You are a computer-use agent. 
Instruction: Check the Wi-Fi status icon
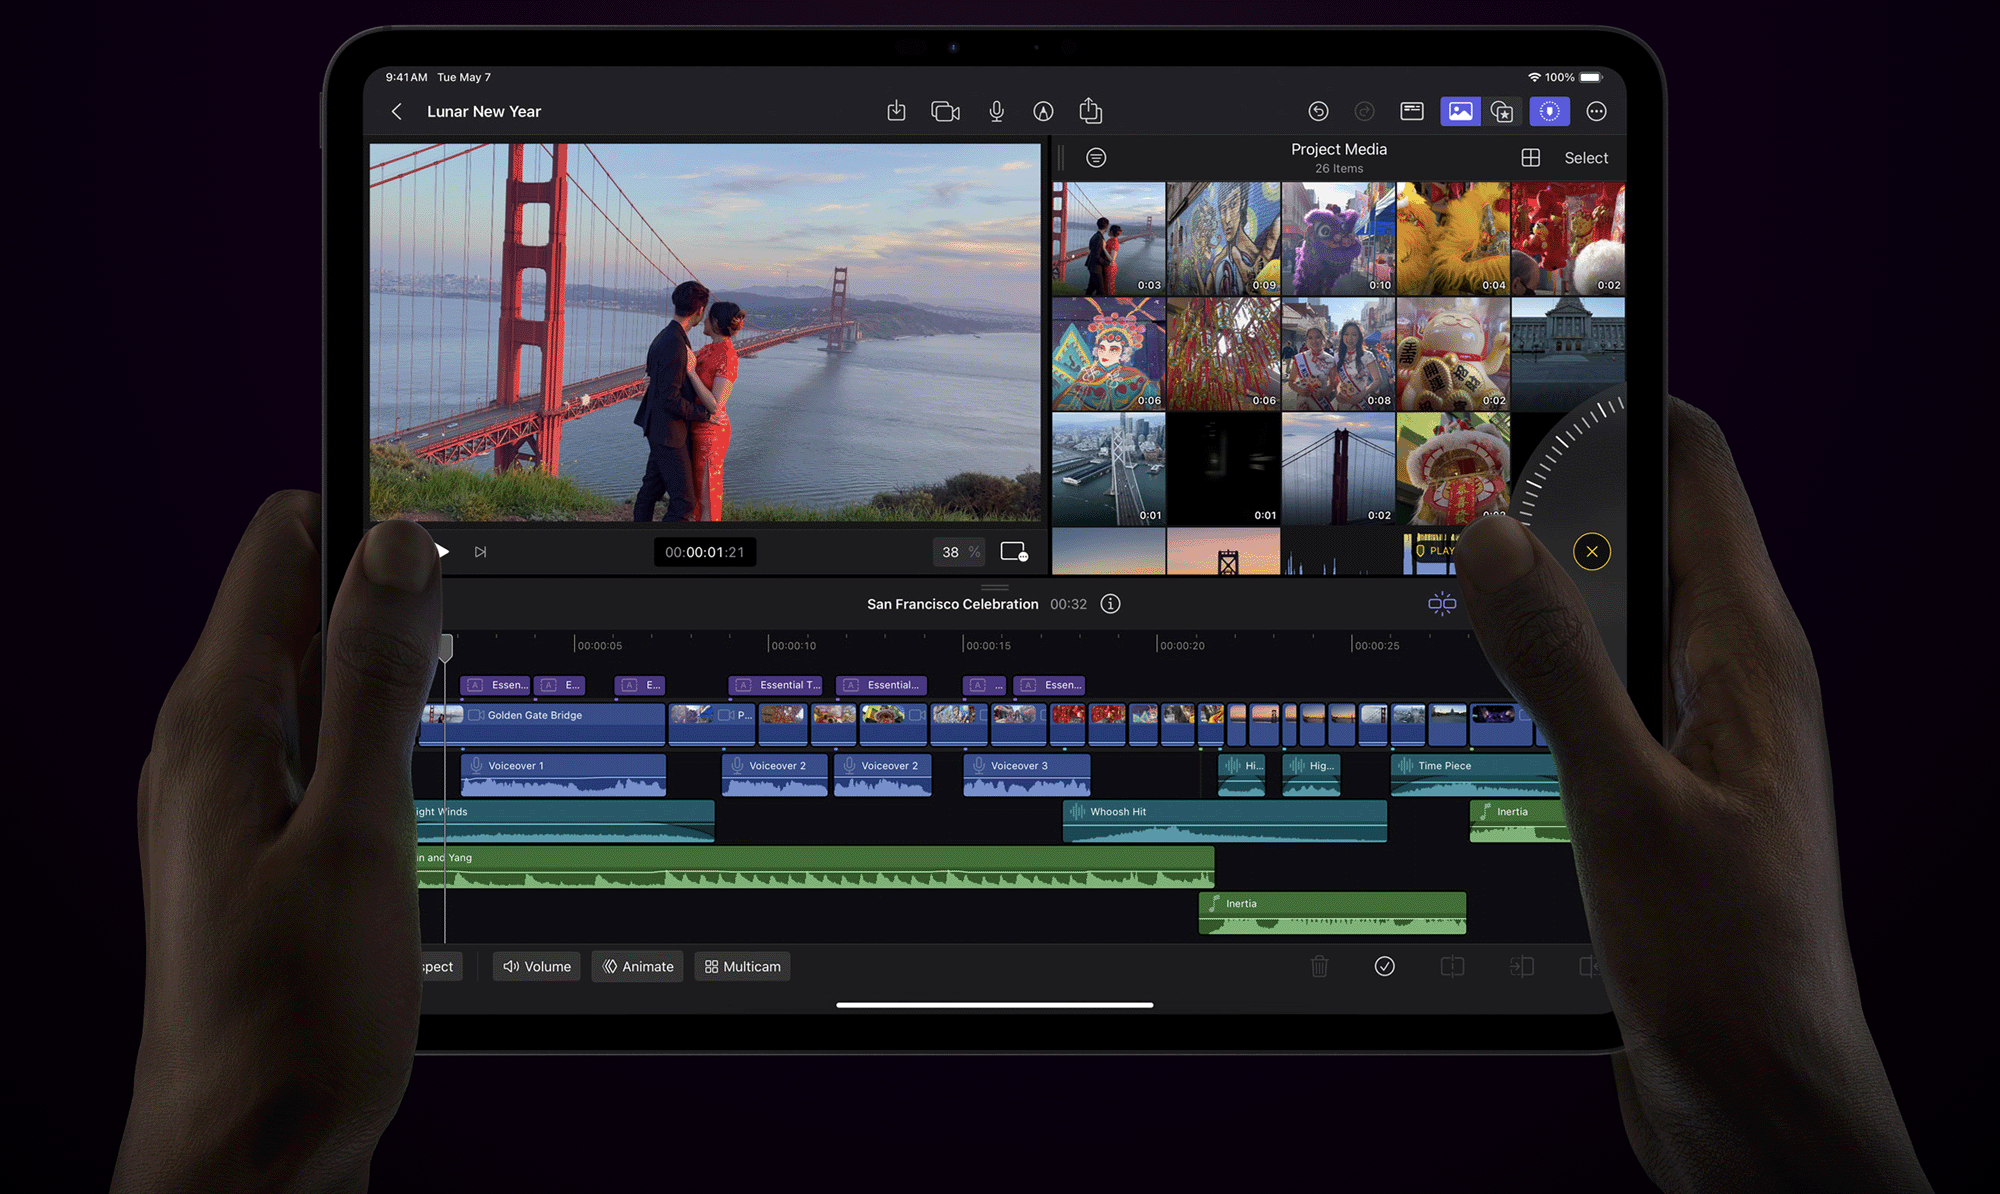(x=1534, y=77)
